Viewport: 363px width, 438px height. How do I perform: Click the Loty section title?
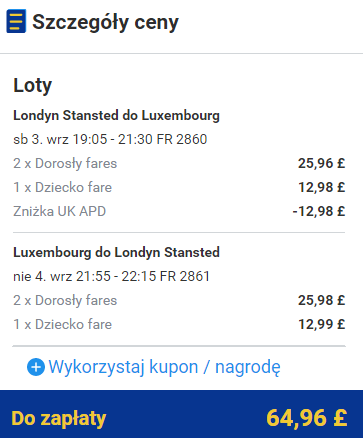click(32, 85)
